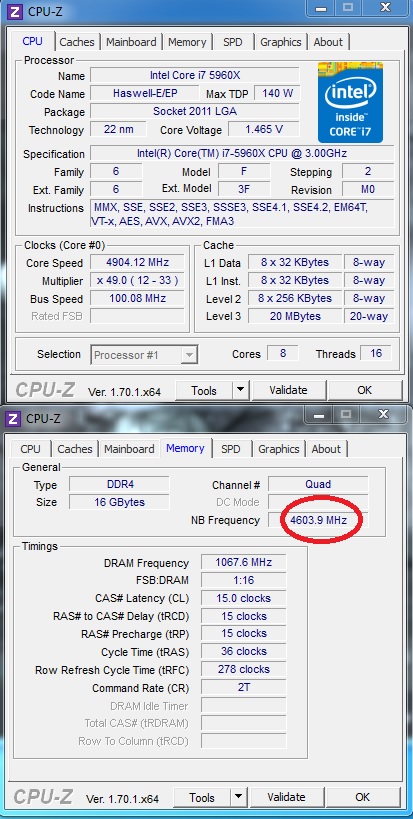Click the instructions list MMX, SSE, SSE2
This screenshot has height=819, width=413.
[x=242, y=214]
